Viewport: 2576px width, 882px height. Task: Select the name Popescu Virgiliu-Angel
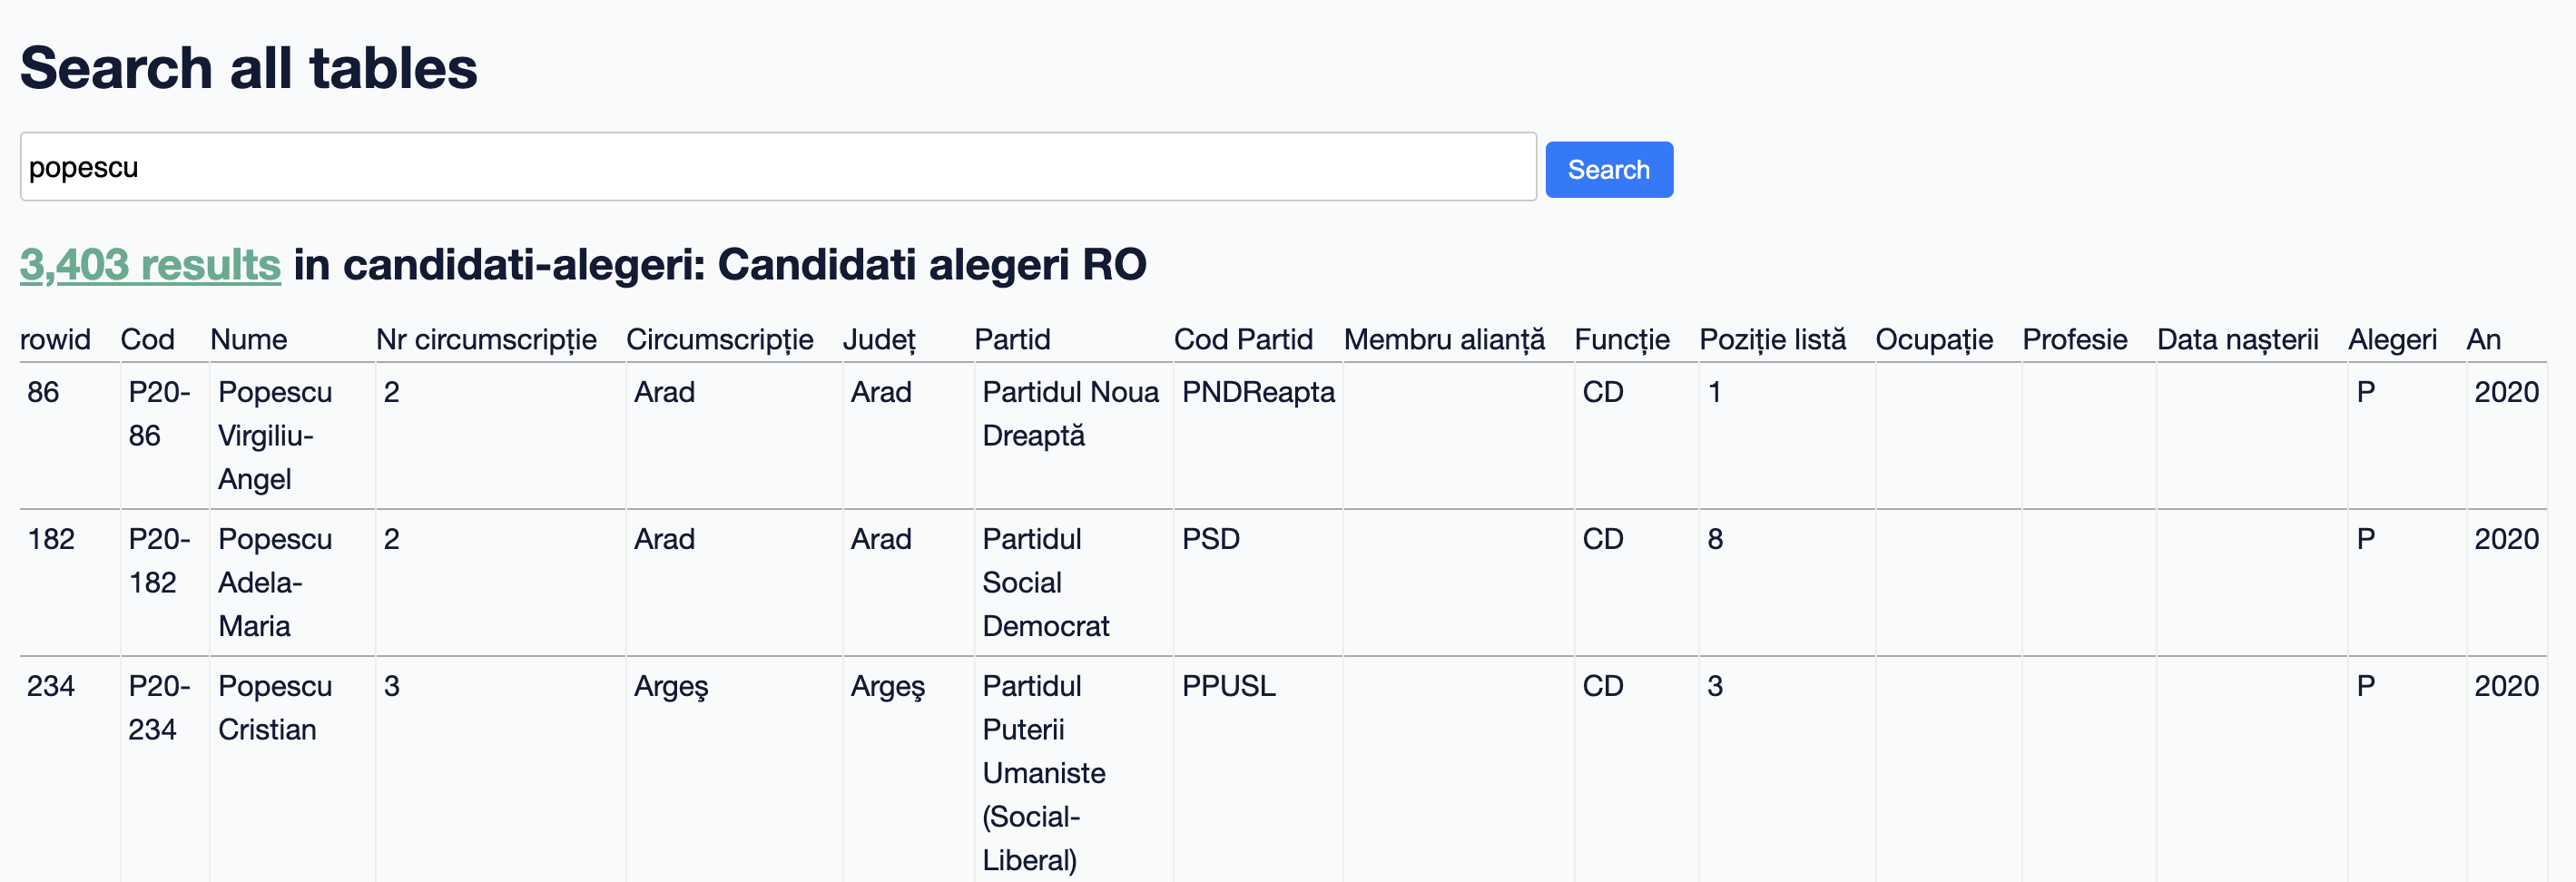pos(275,435)
